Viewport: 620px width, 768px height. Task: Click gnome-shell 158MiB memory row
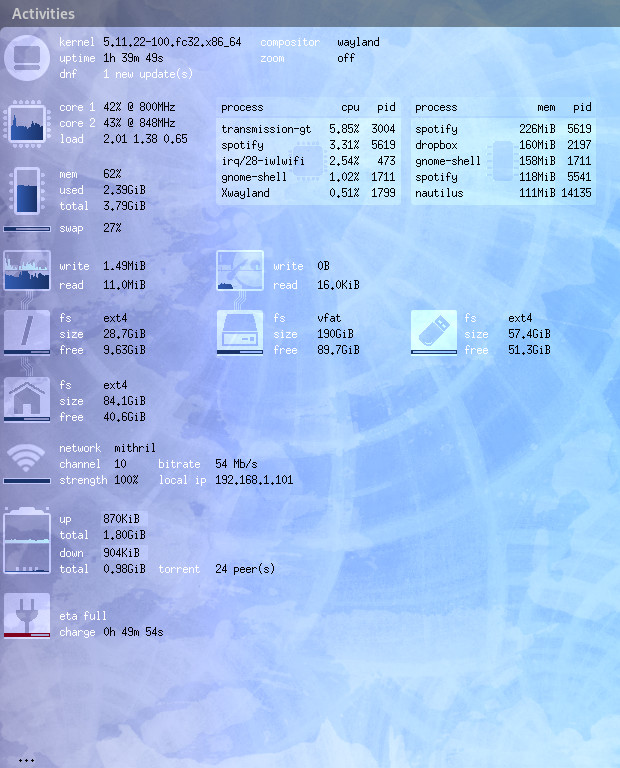503,161
